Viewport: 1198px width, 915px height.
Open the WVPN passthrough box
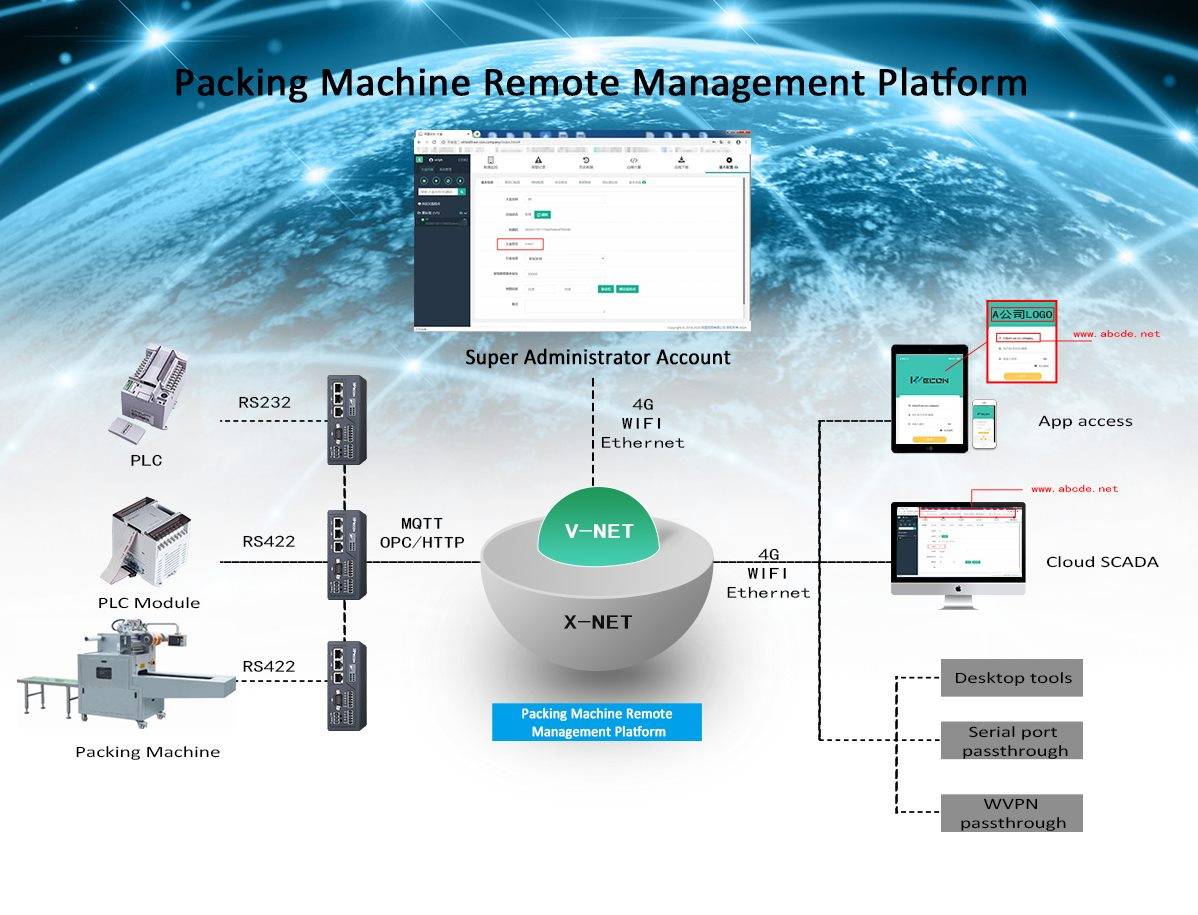coord(1012,813)
